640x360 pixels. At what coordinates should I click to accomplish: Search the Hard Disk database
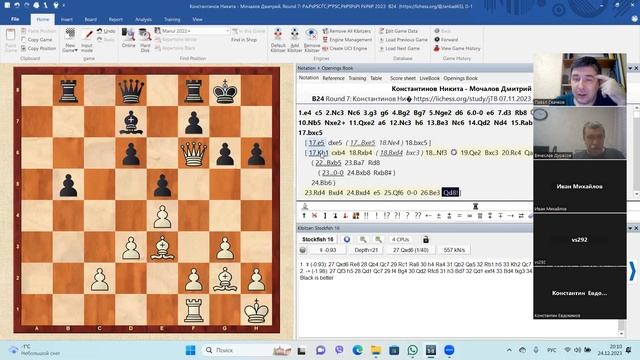[x=145, y=40]
